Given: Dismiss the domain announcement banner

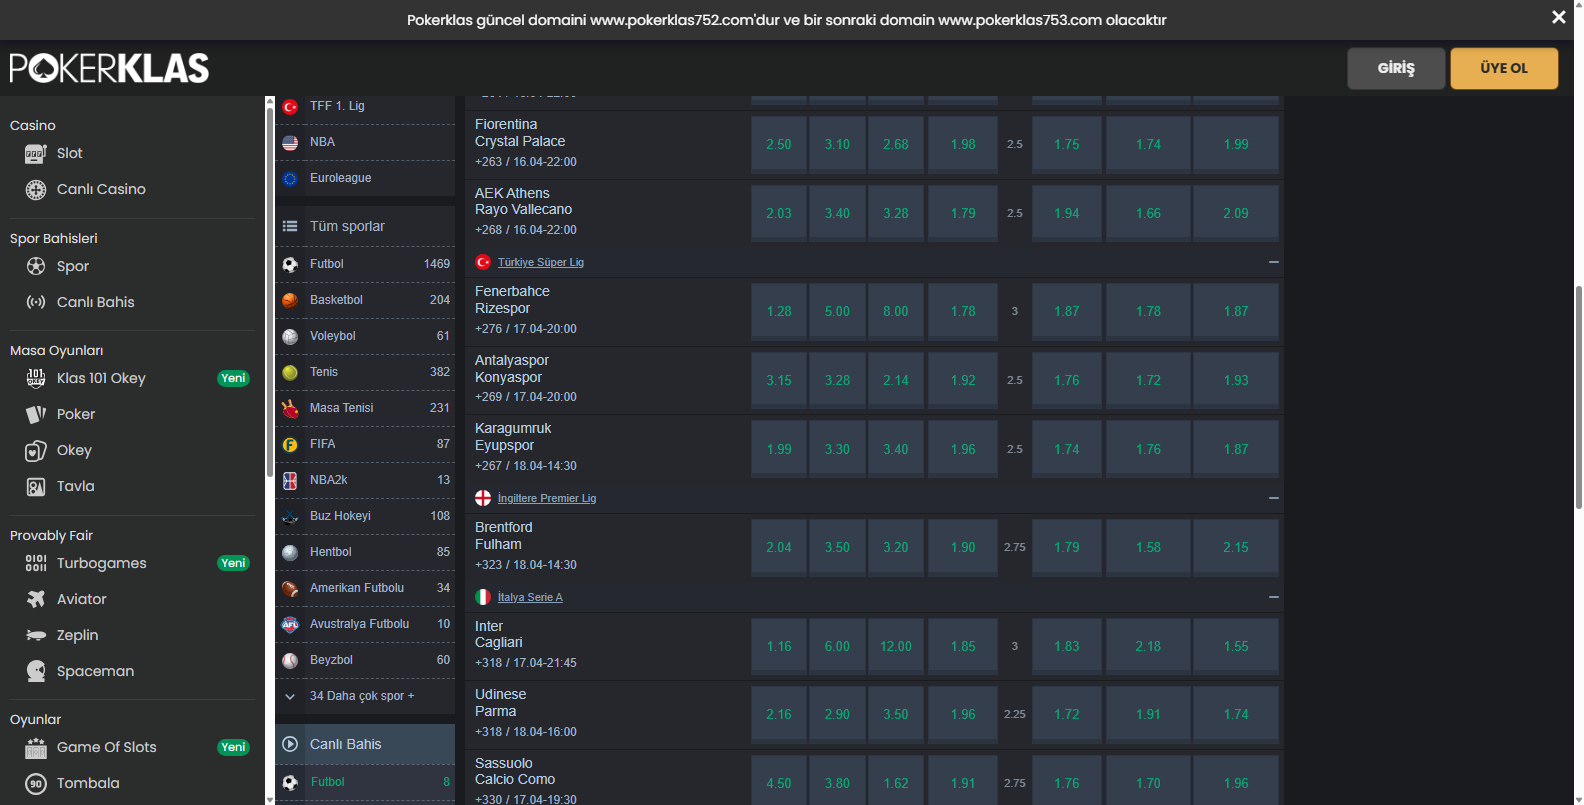Looking at the screenshot, I should [1558, 17].
